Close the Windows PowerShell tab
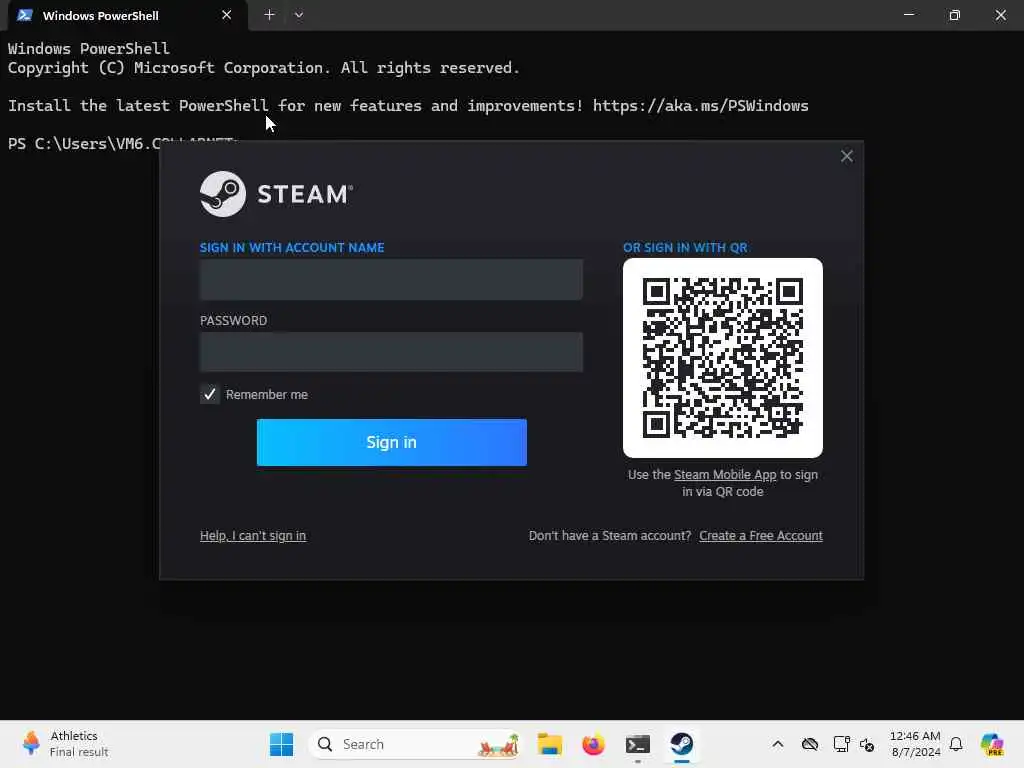 227,15
